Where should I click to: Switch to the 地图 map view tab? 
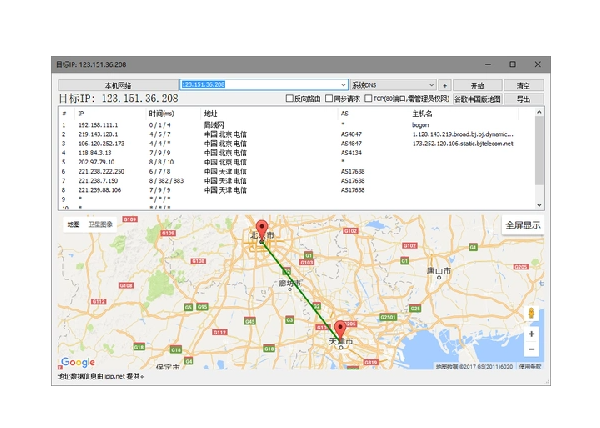pyautogui.click(x=73, y=225)
